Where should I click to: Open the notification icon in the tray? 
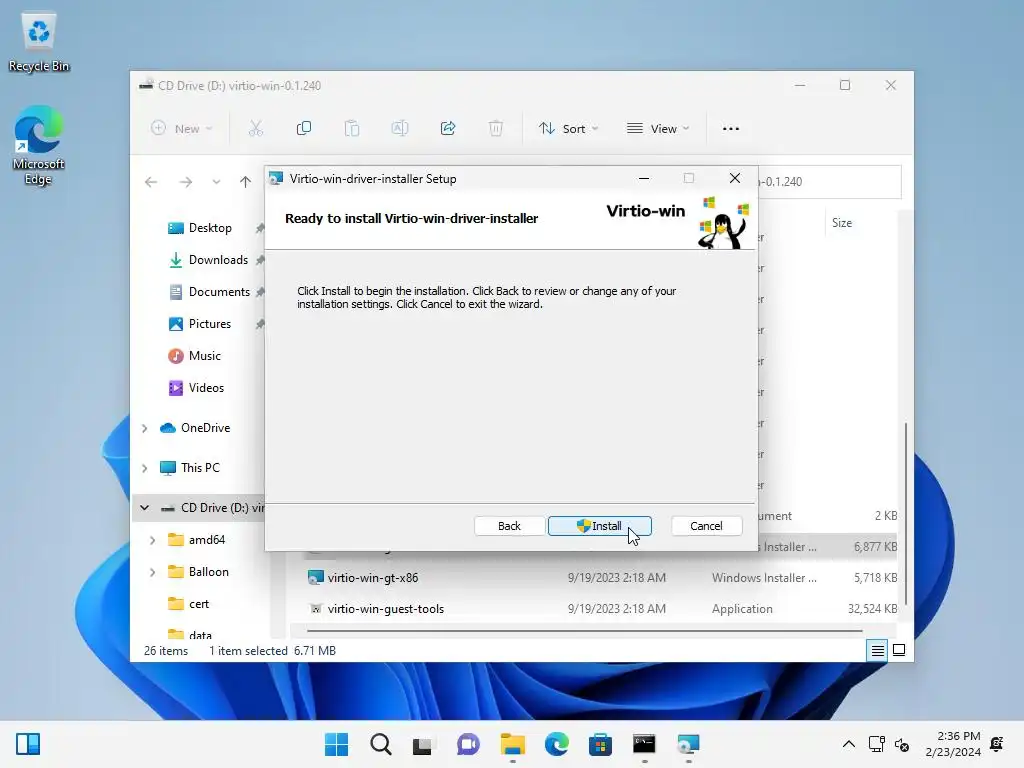[x=997, y=743]
